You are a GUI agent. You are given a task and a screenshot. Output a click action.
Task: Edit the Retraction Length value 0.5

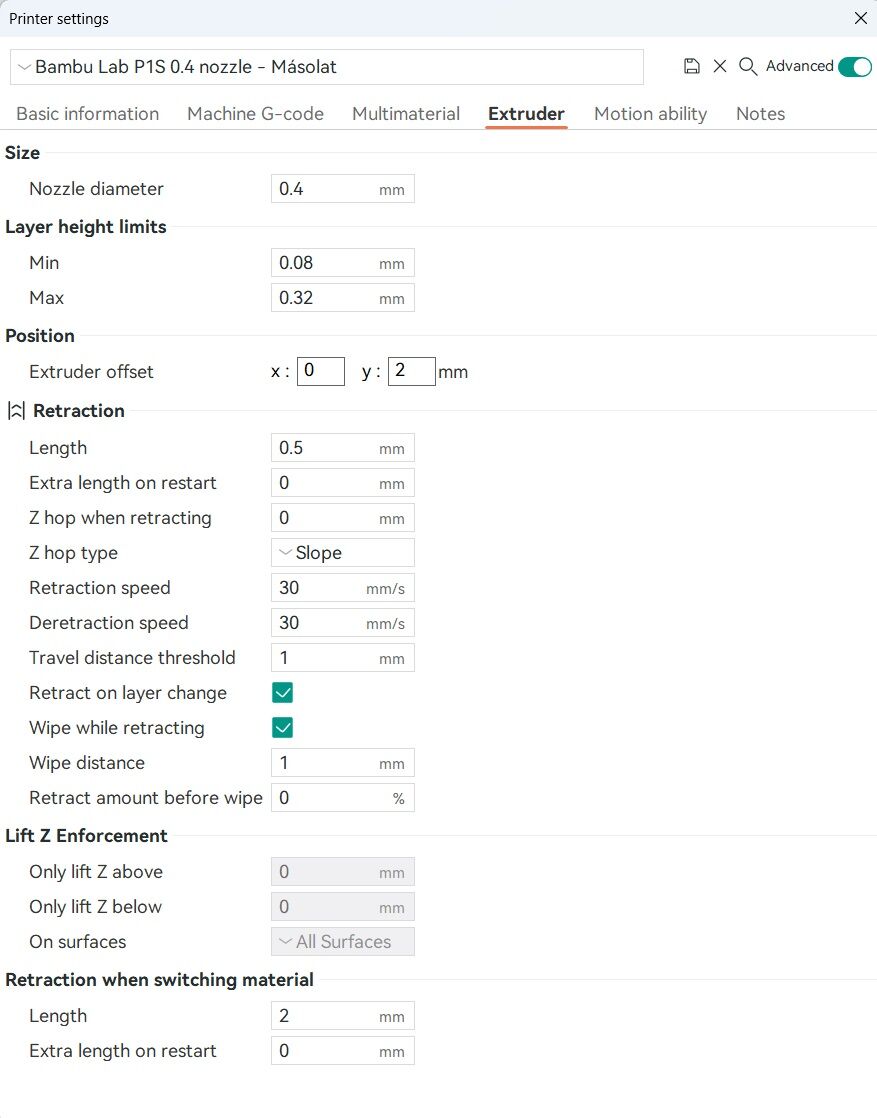pyautogui.click(x=342, y=448)
